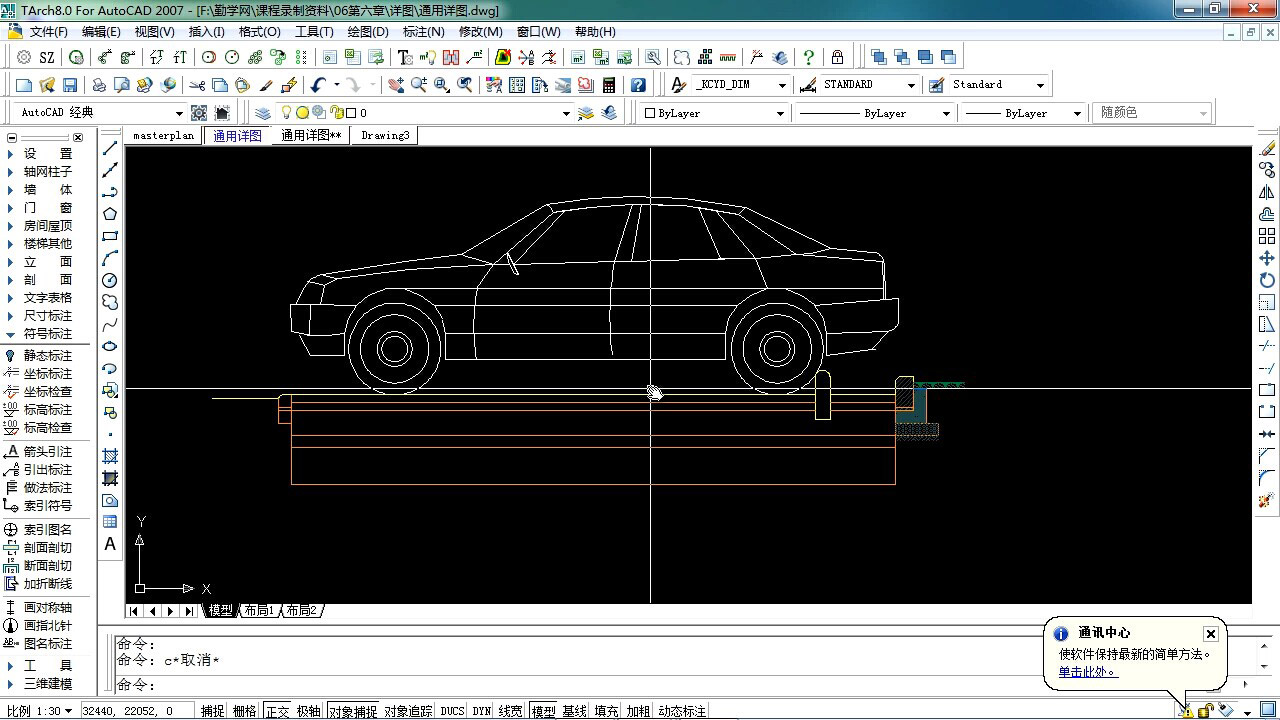Click the Save icon in the standard toolbar
1280x720 pixels.
coord(70,85)
